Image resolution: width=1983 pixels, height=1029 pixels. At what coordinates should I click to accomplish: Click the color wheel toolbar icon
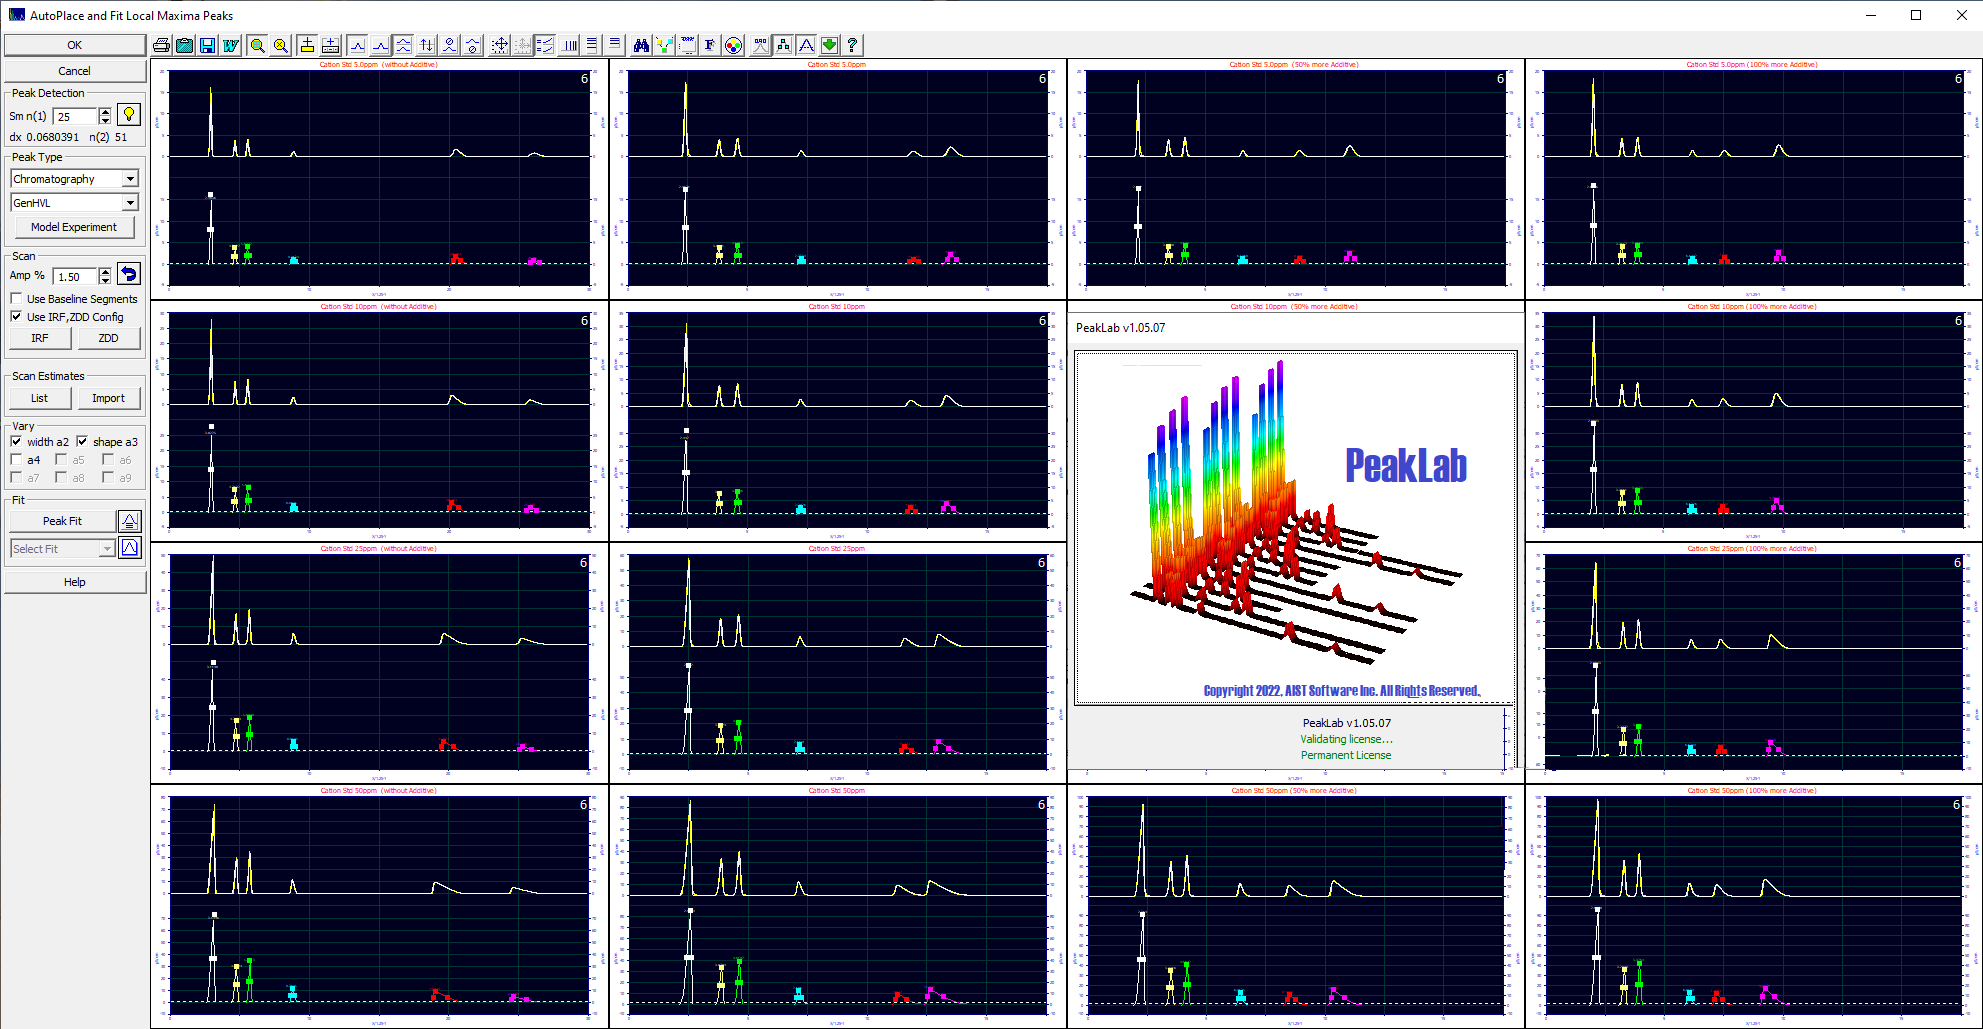[733, 44]
